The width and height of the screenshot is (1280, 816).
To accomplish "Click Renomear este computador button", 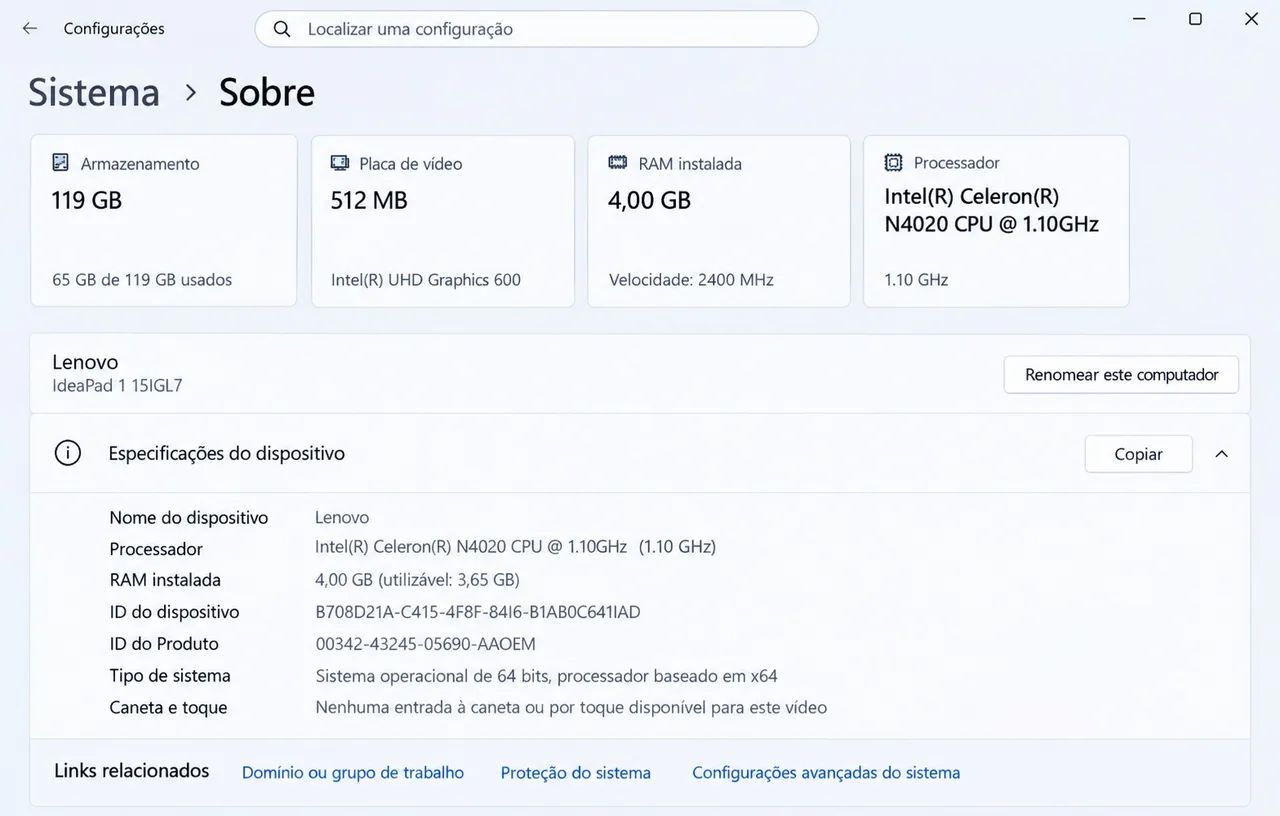I will [x=1121, y=375].
